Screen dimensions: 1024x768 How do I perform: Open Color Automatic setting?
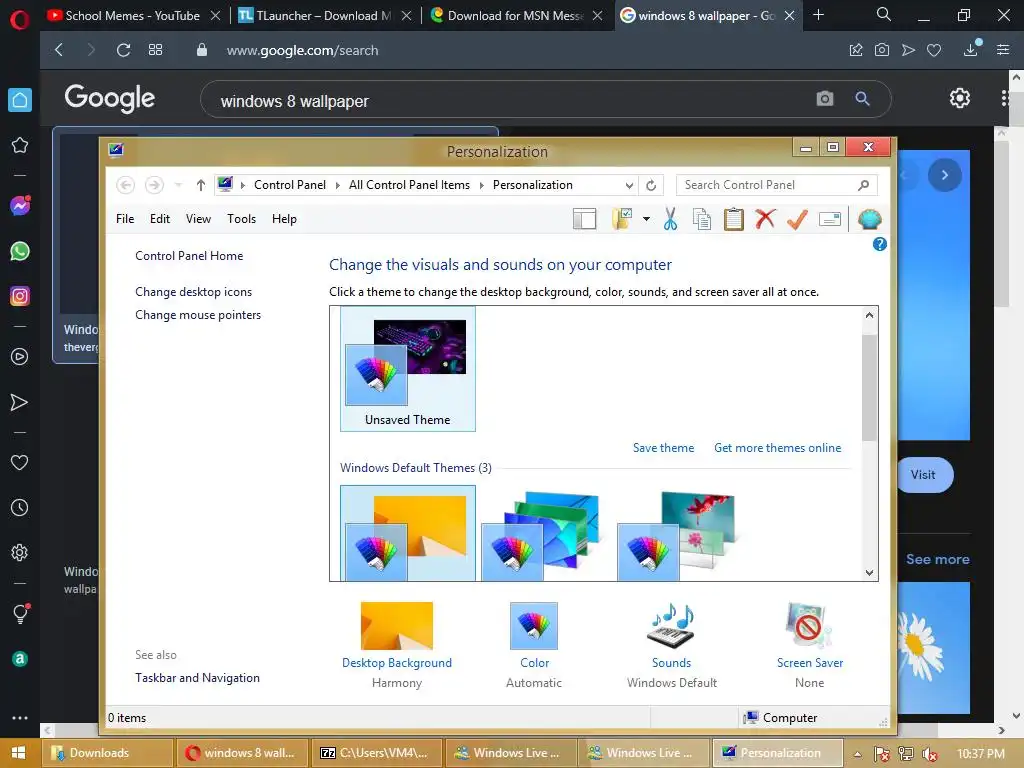tap(534, 645)
